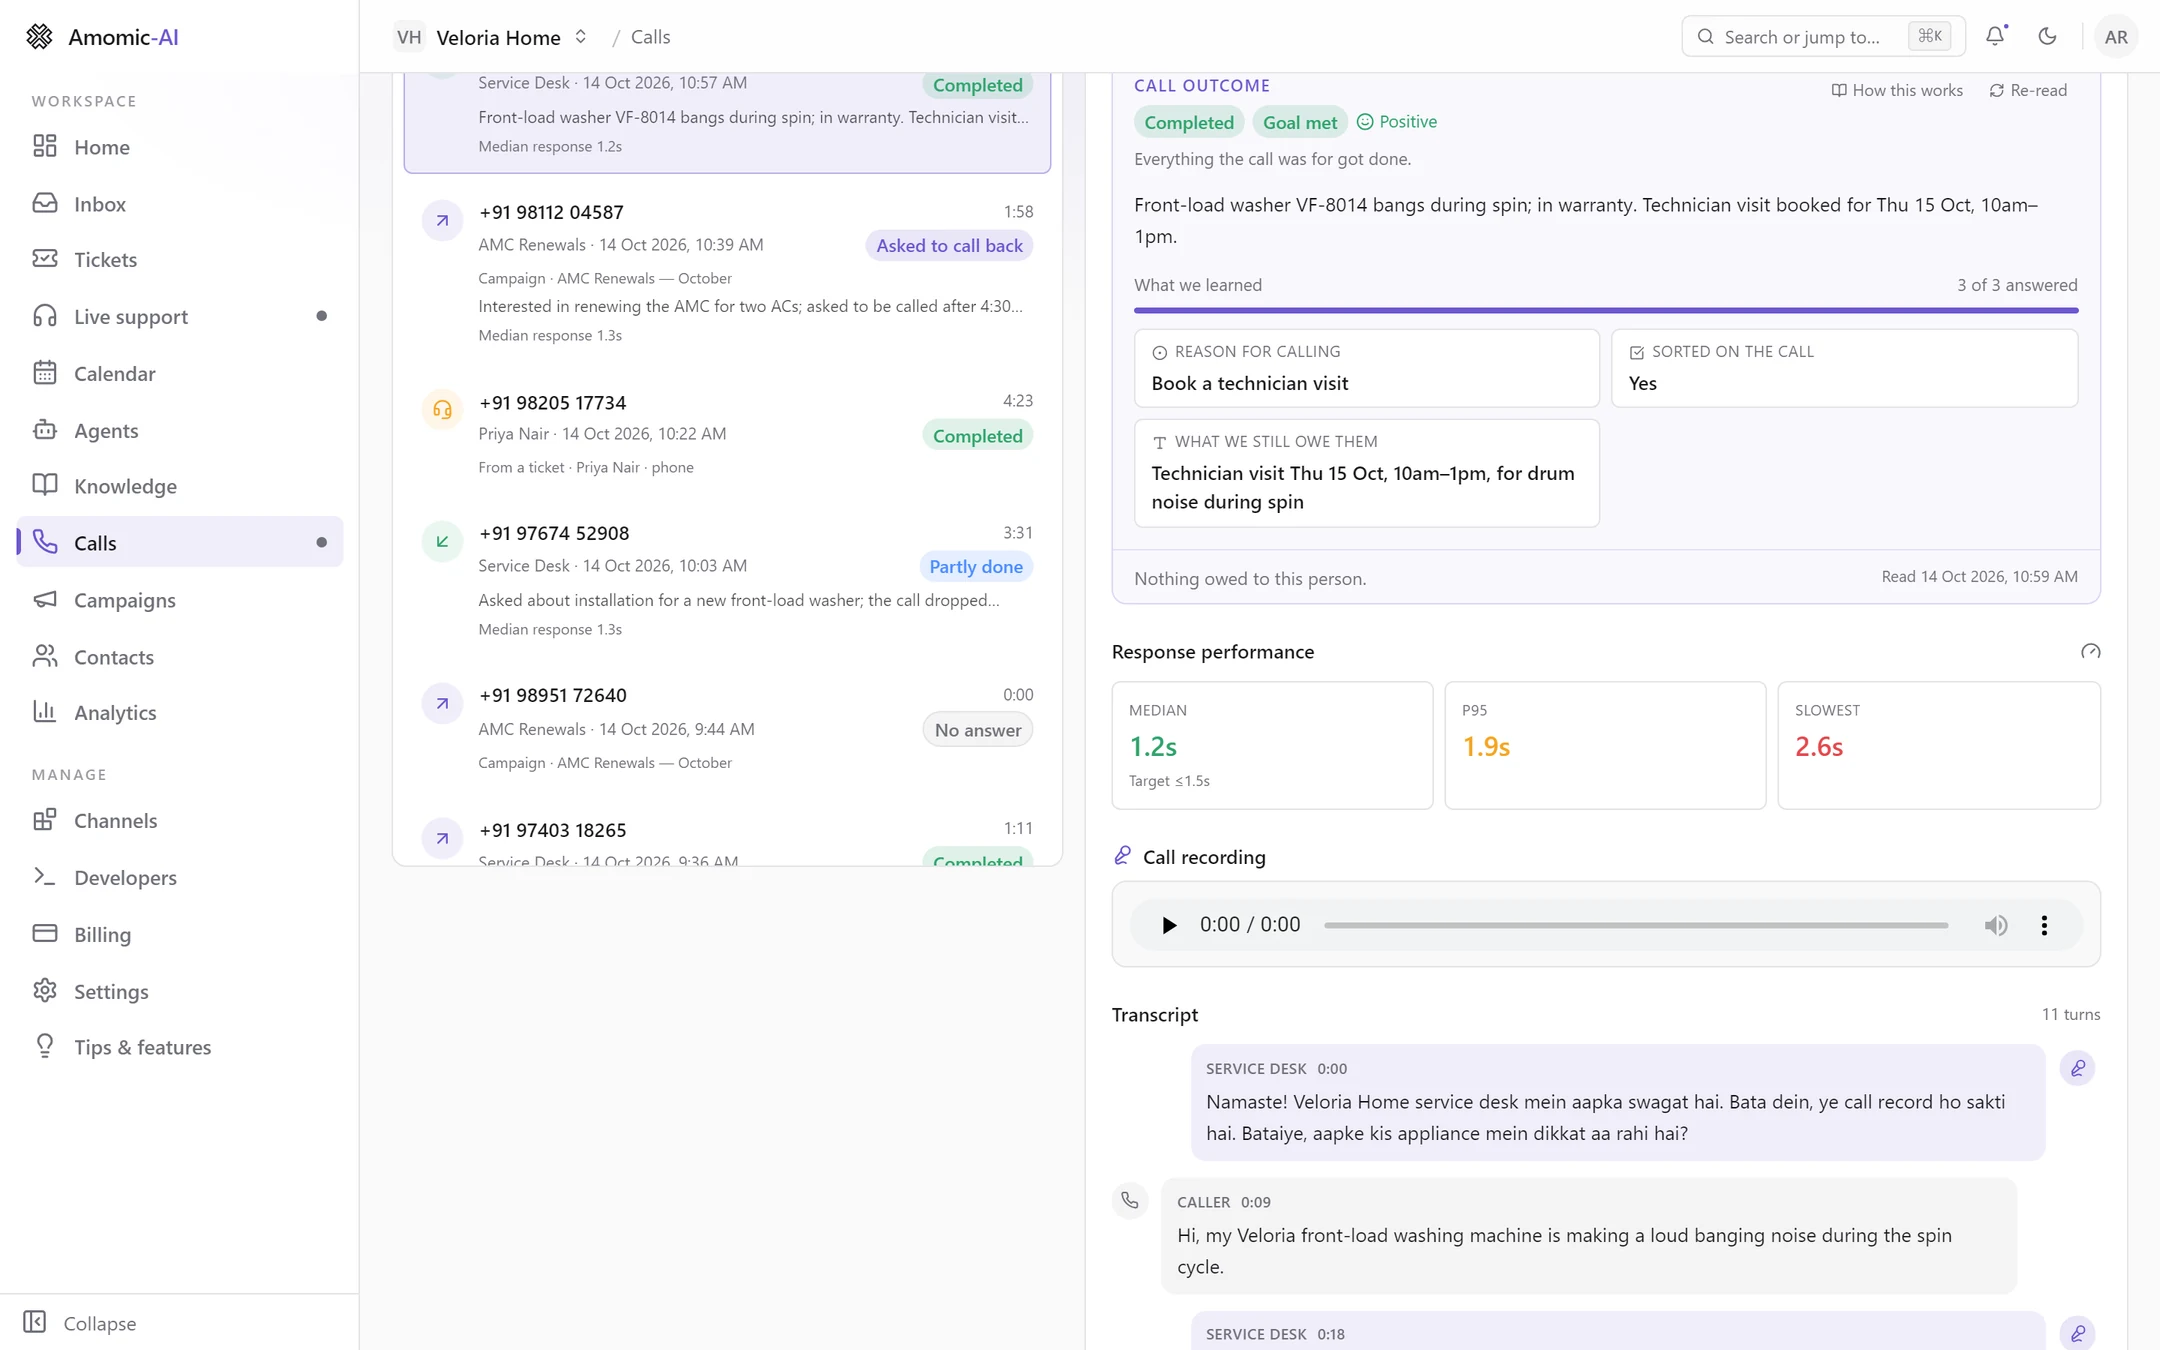Click the Slowest 2.6s metric card
This screenshot has height=1350, width=2160.
pyautogui.click(x=1938, y=745)
